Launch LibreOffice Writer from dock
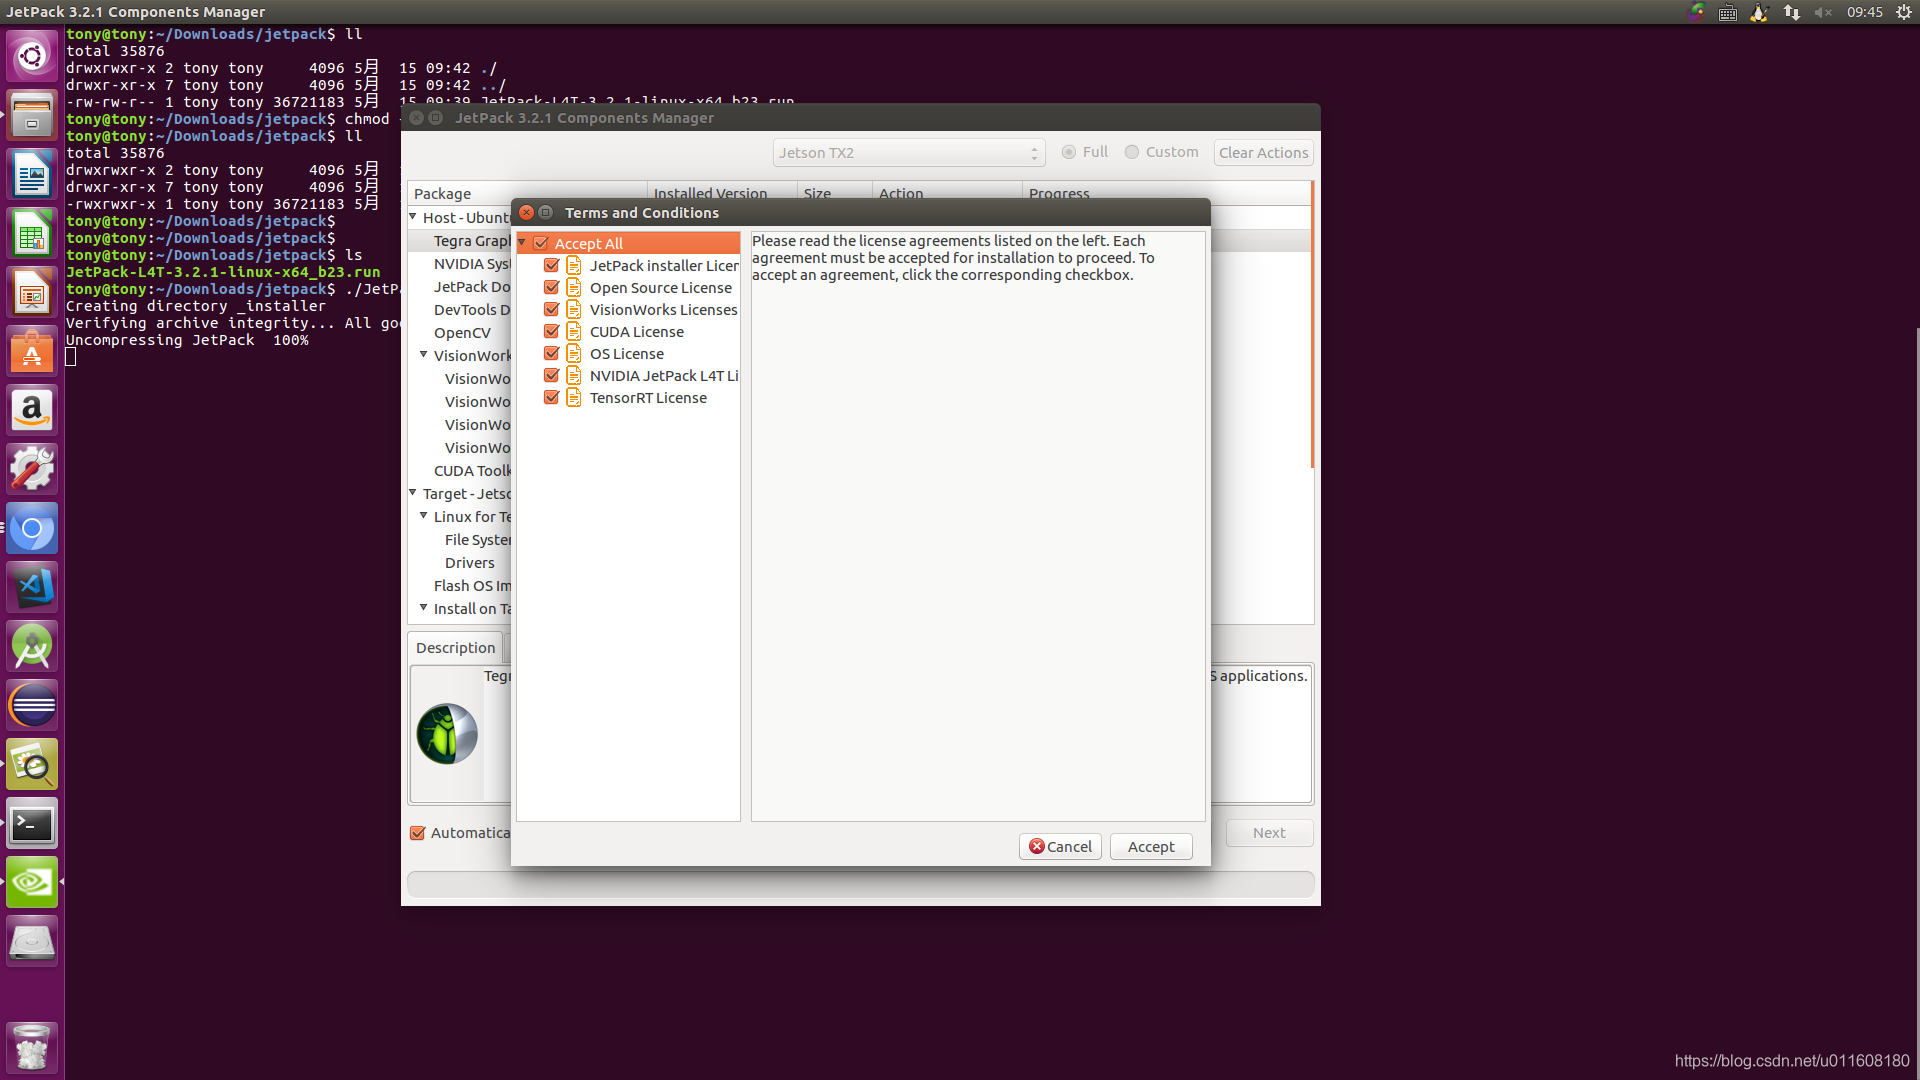 click(32, 175)
